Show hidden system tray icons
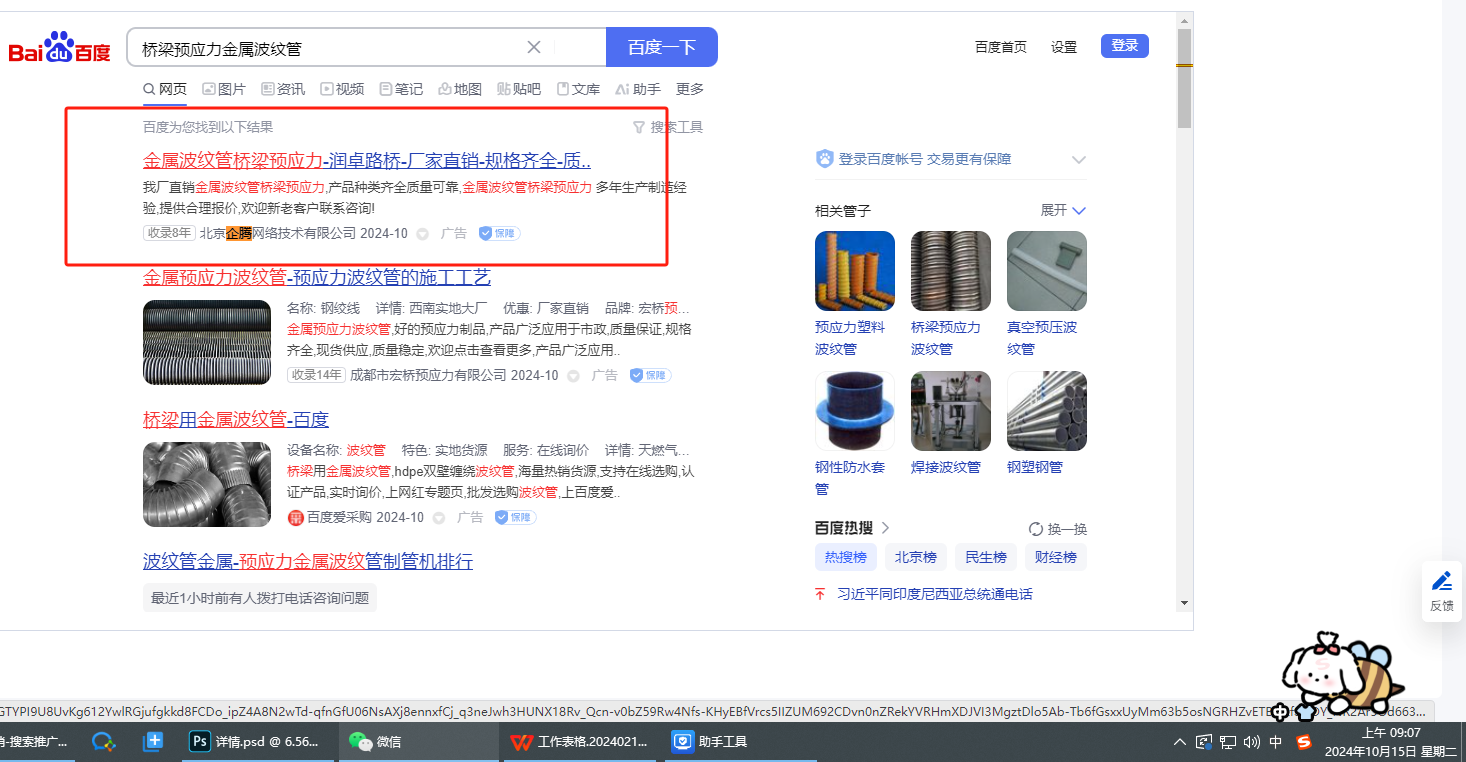This screenshot has width=1466, height=762. 1180,742
